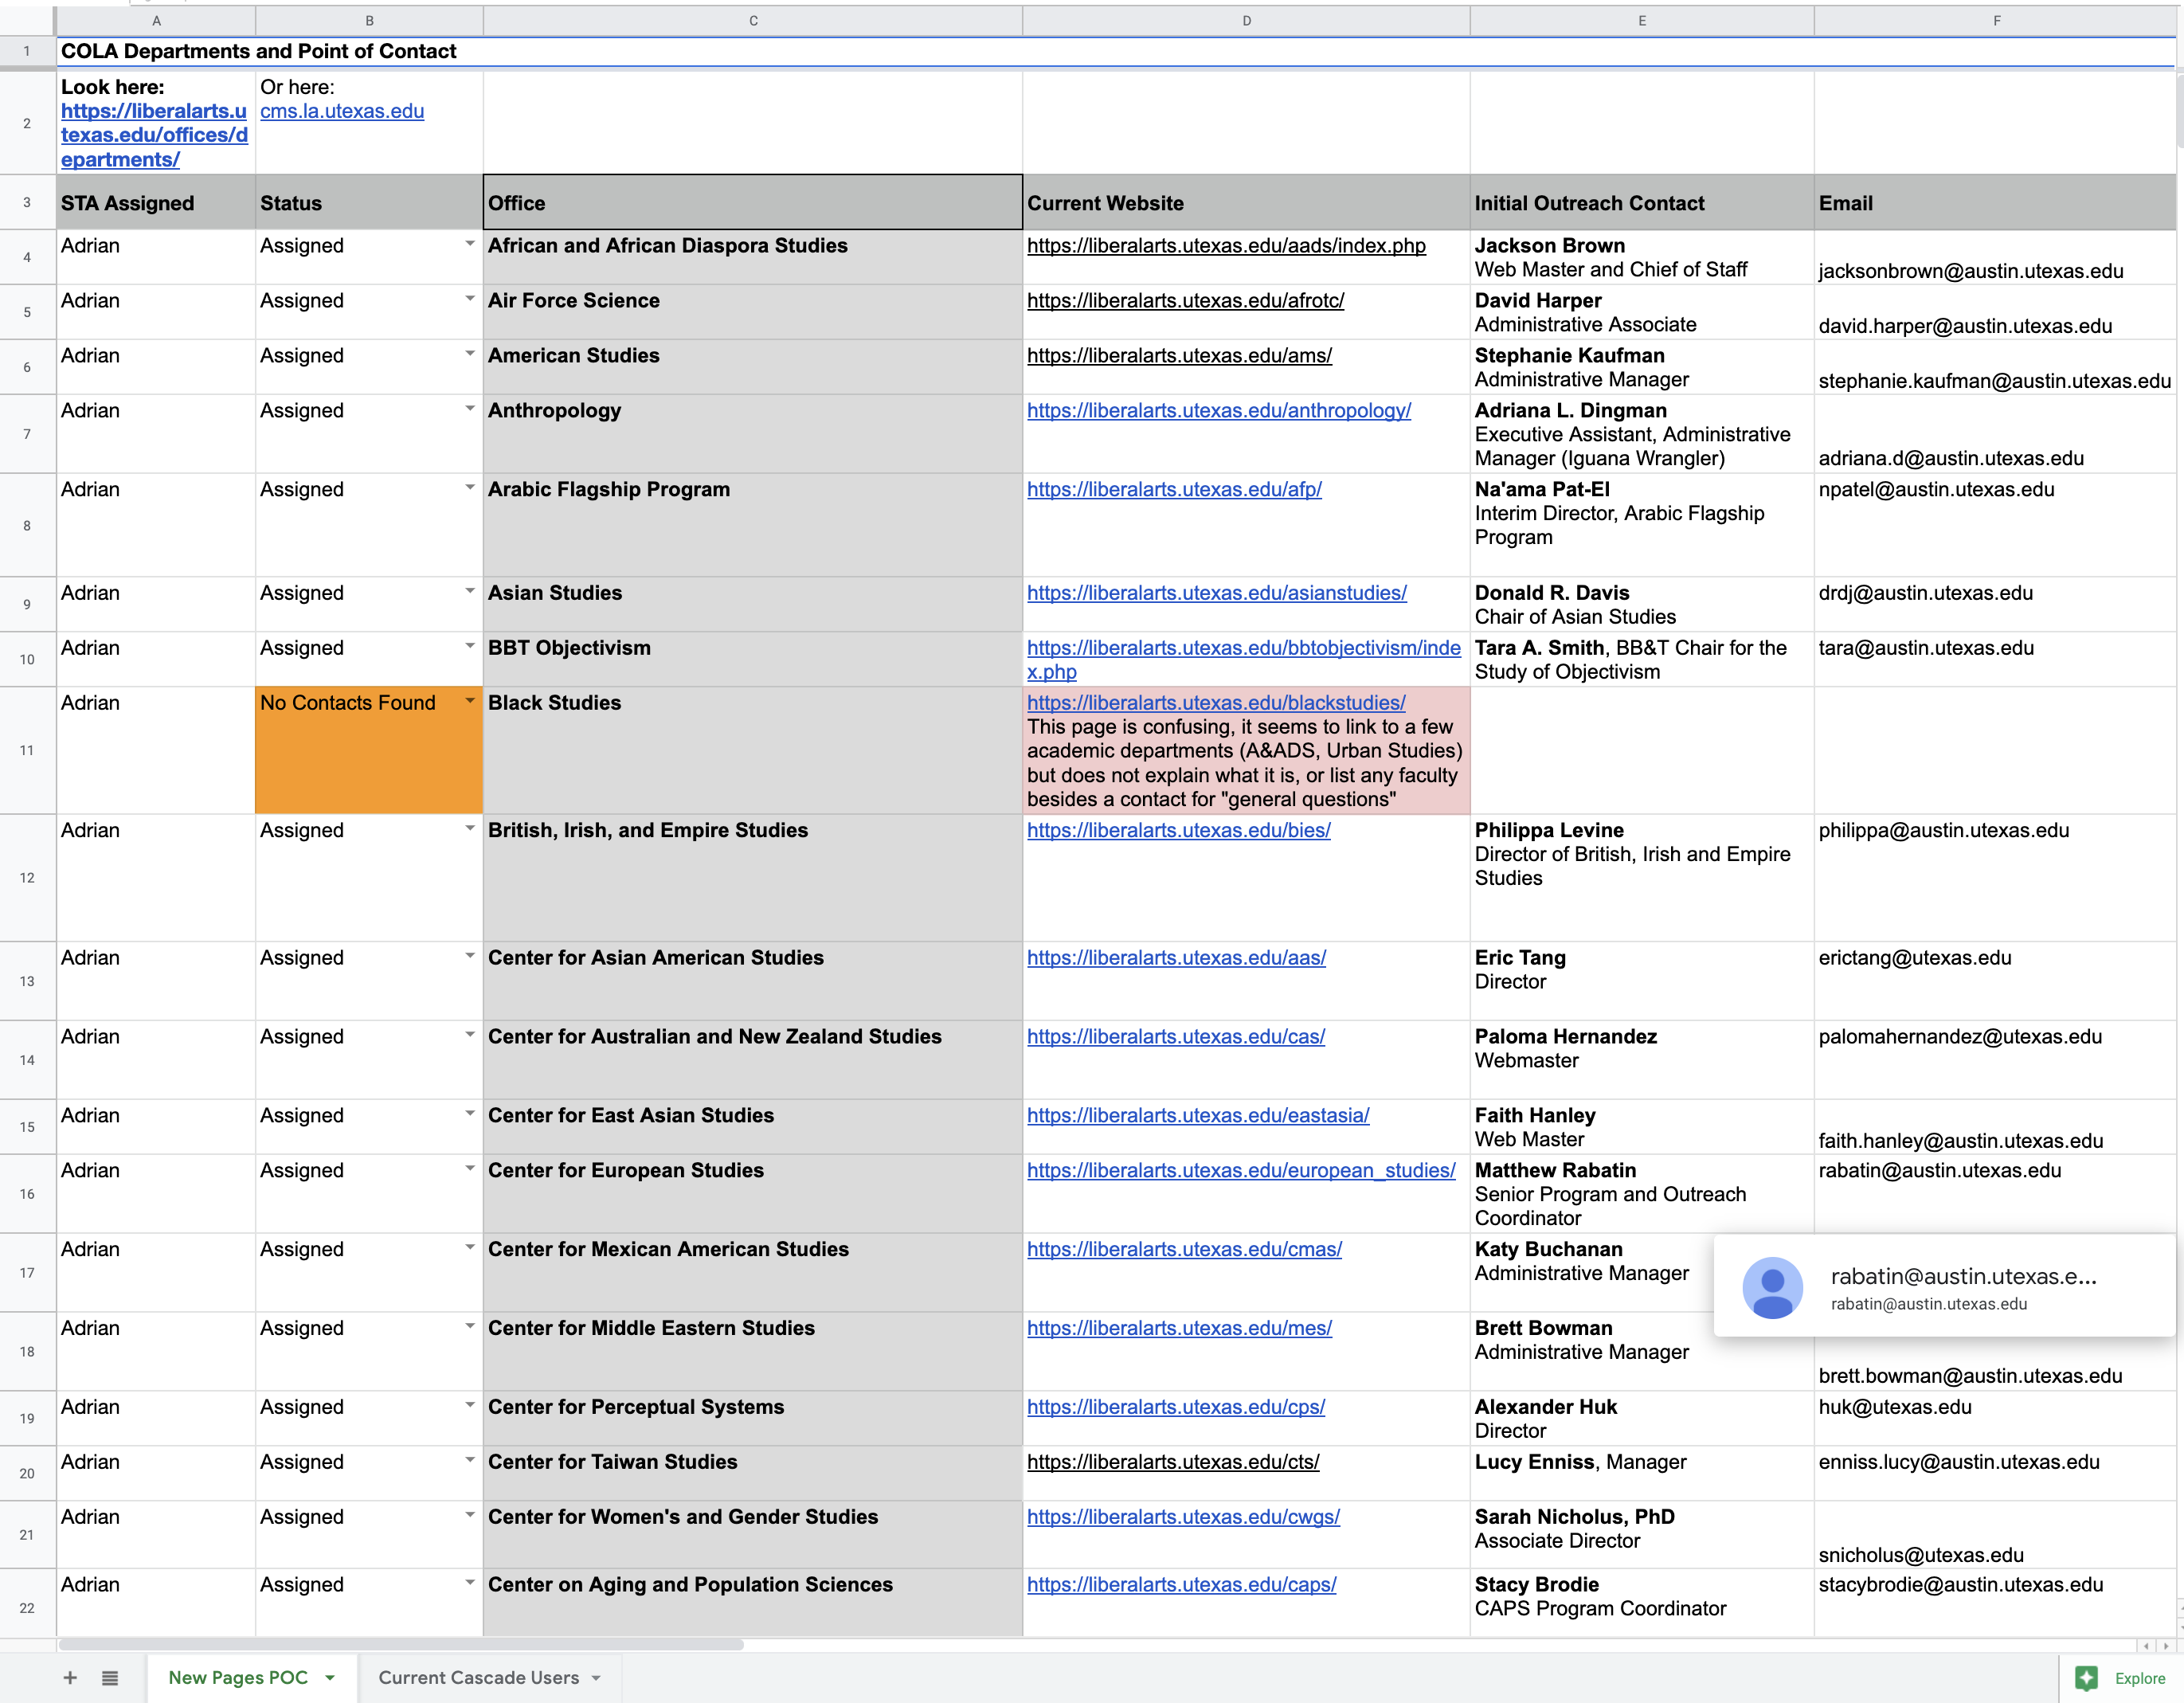Select stacybrodie@austin.utexas.edu email cell
This screenshot has height=1703, width=2184.
pos(1996,1602)
